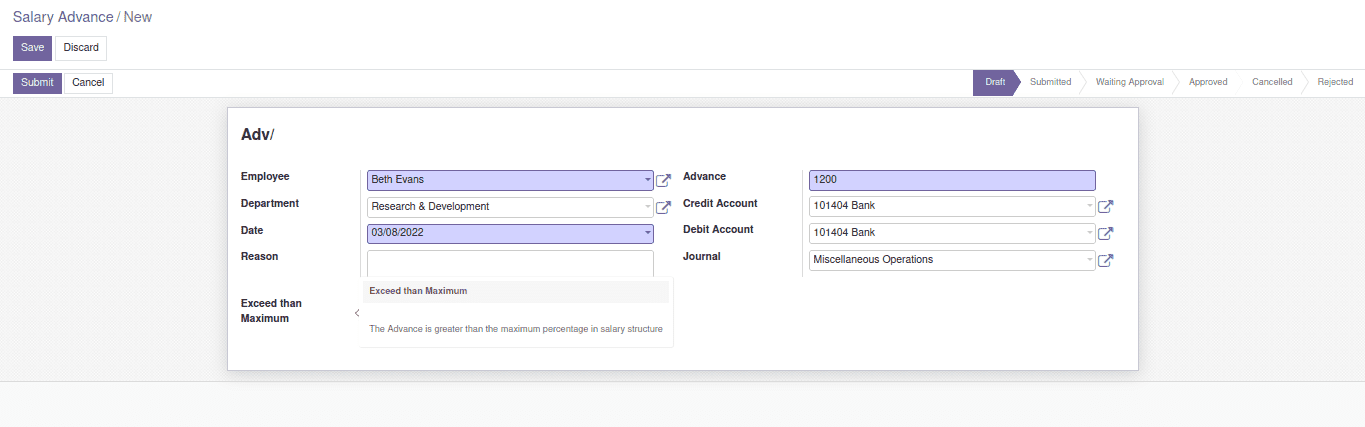The width and height of the screenshot is (1365, 427).
Task: Click the Save button
Action: point(32,48)
